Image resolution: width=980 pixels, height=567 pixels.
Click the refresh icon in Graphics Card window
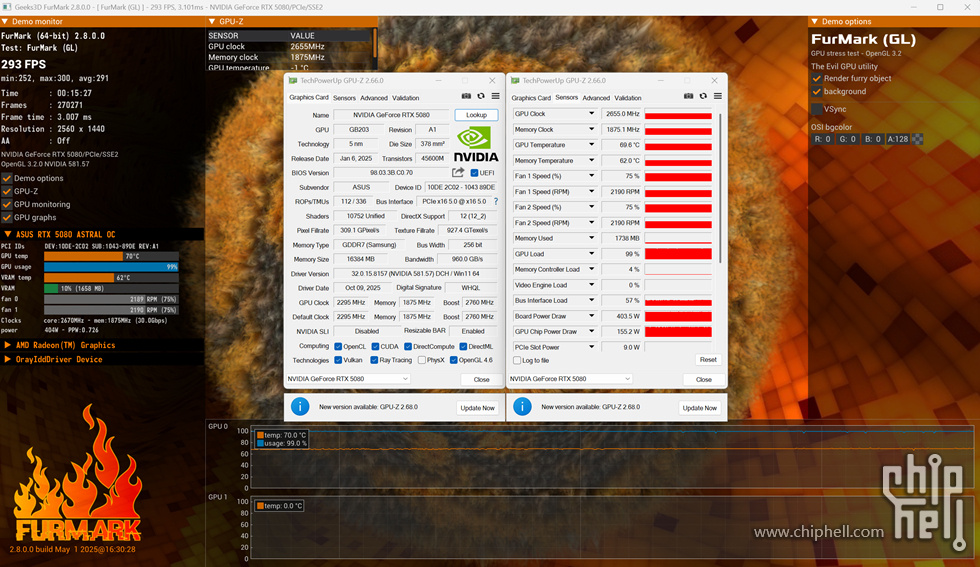tap(480, 97)
